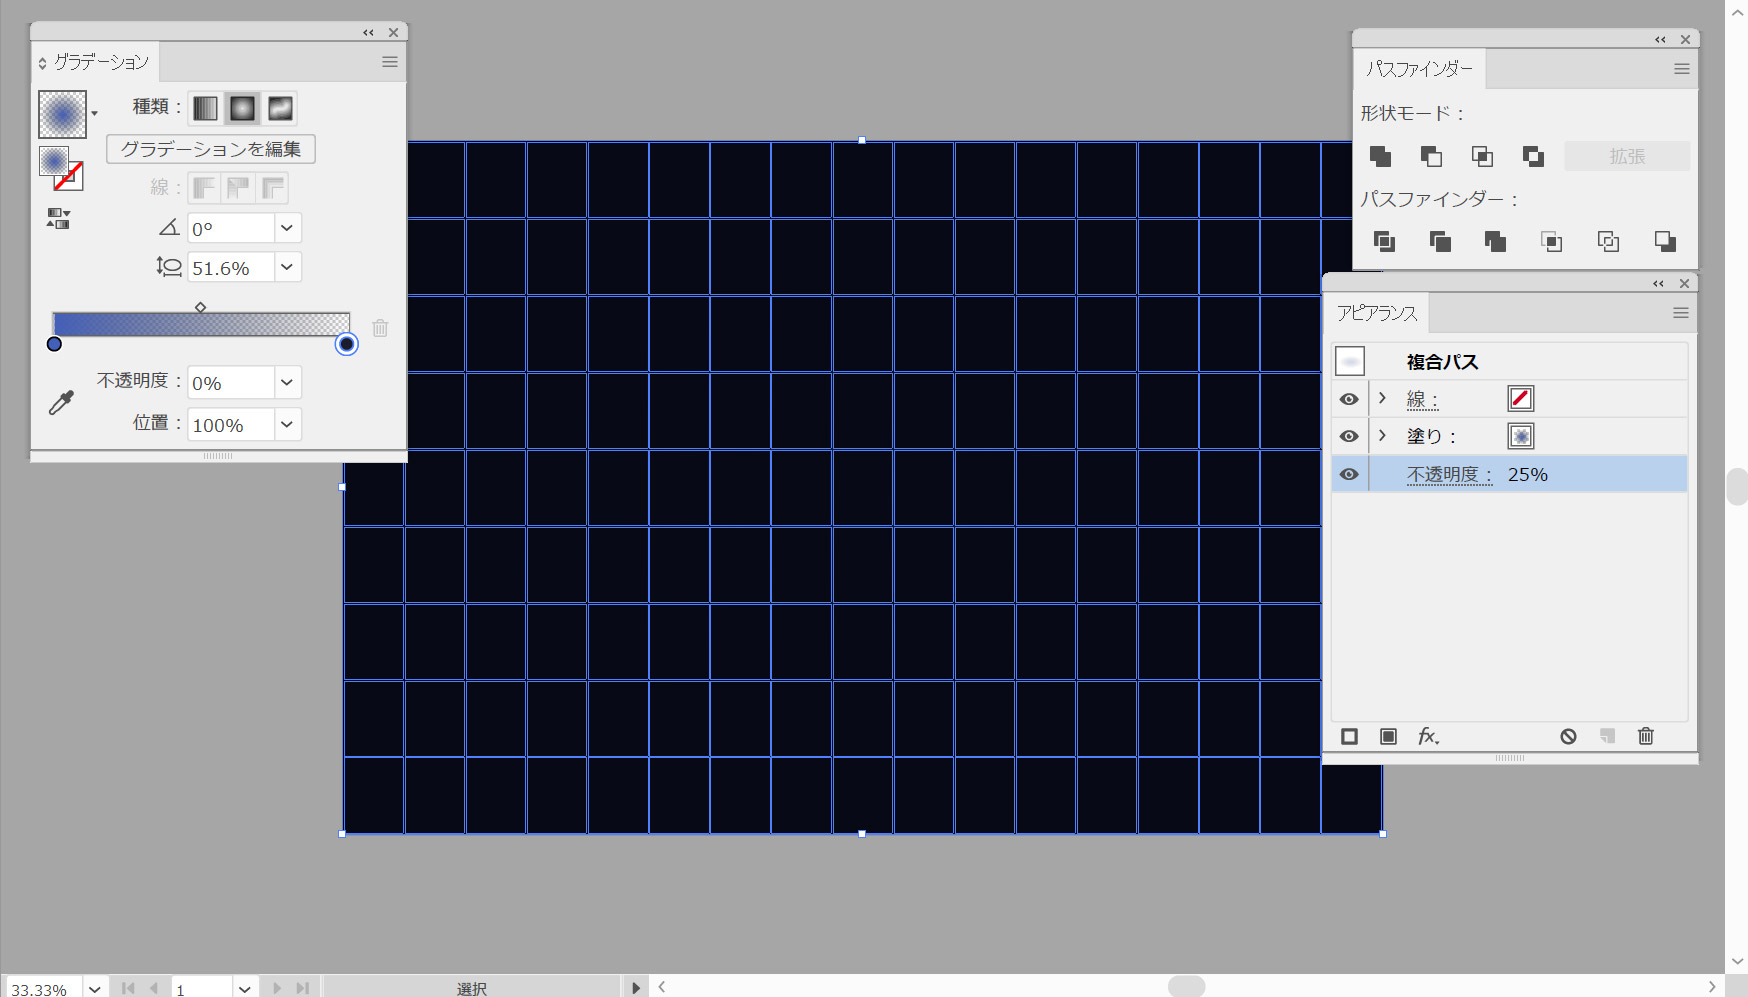Viewport: 1748px width, 997px height.
Task: Click the add new effect fx icon
Action: pyautogui.click(x=1428, y=736)
